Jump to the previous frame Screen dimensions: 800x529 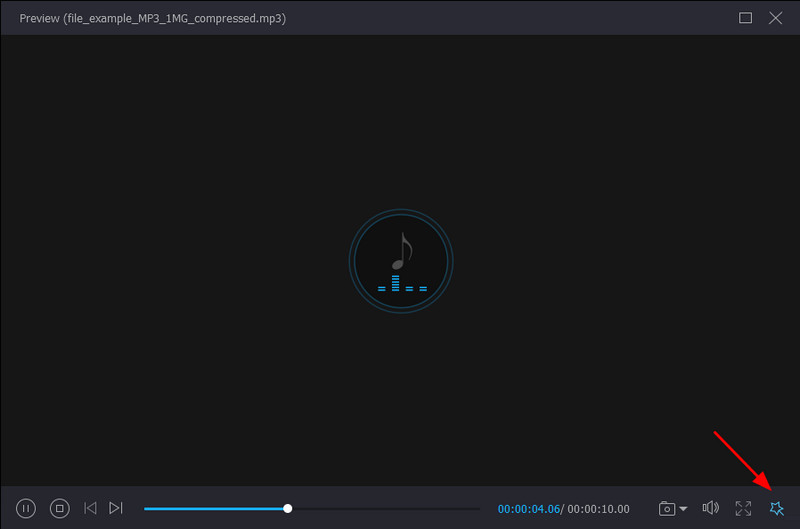tap(90, 508)
